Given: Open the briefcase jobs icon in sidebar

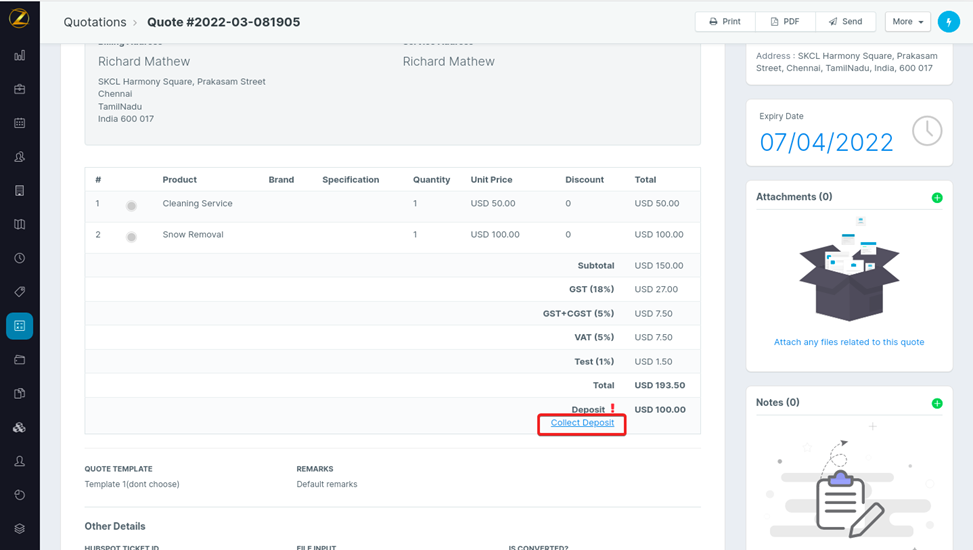Looking at the screenshot, I should tap(19, 90).
